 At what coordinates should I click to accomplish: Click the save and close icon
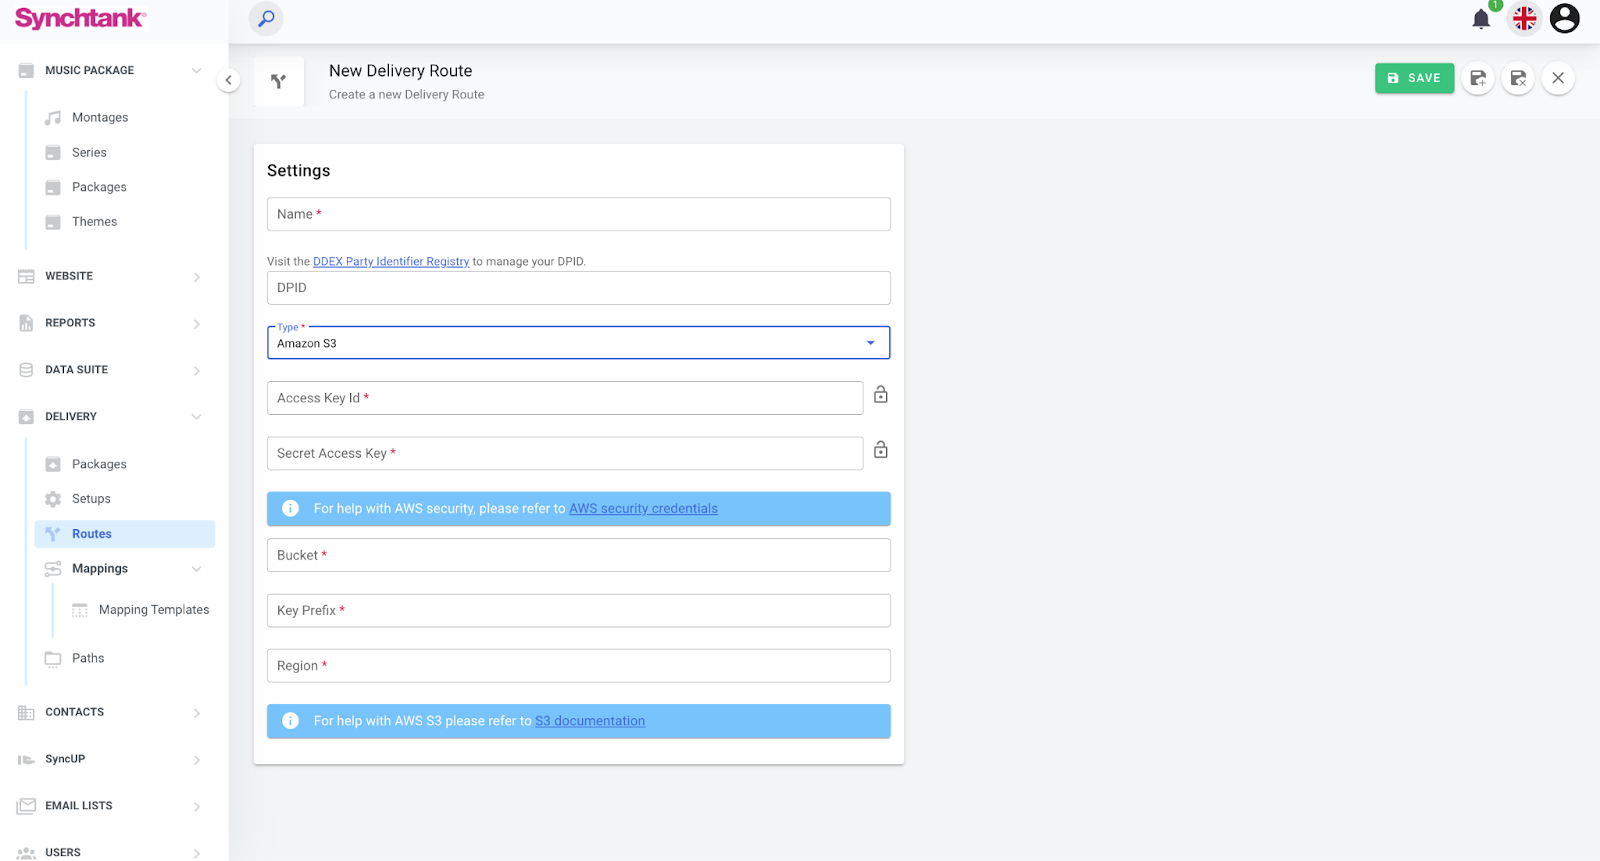1518,78
